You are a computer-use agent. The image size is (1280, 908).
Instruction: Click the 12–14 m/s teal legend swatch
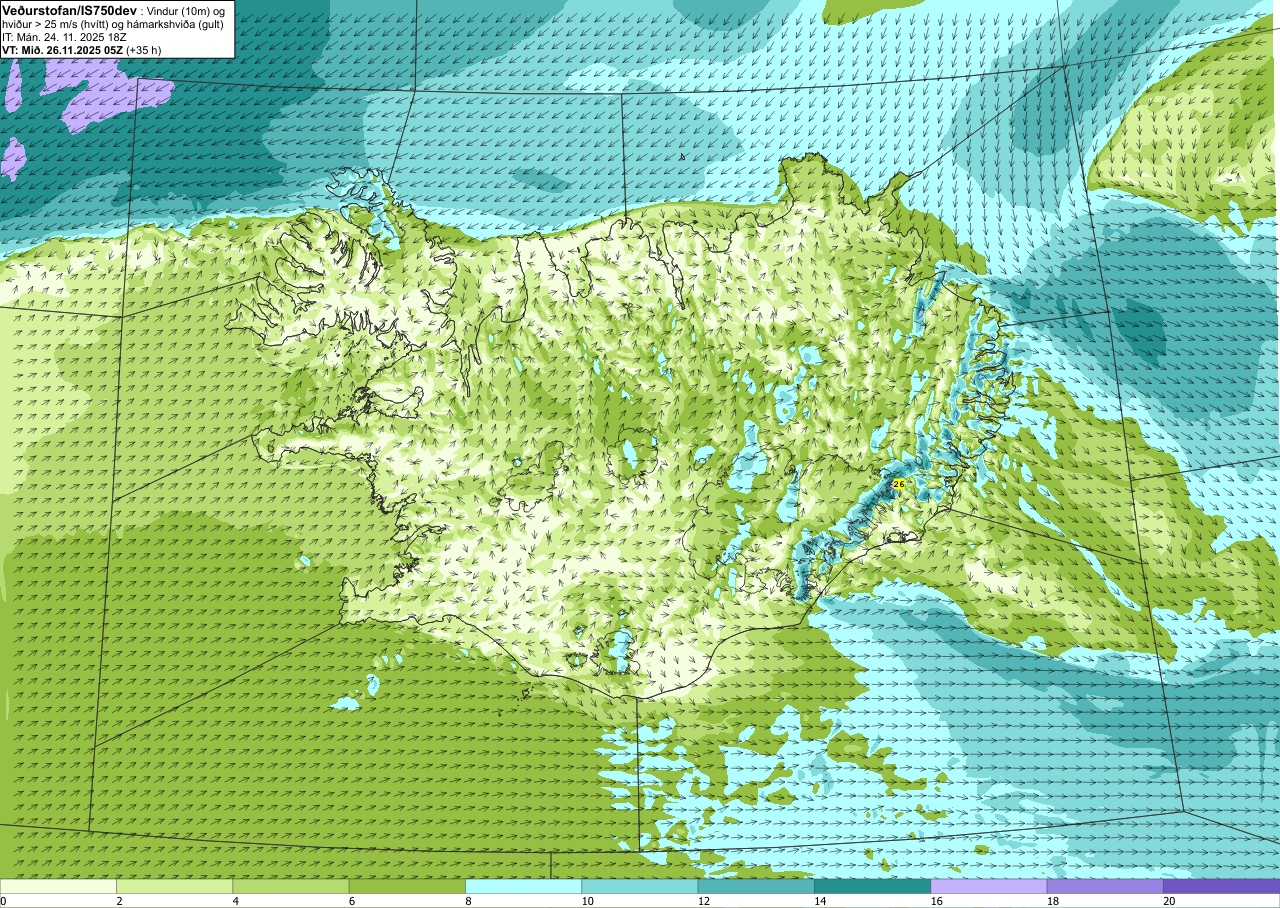[756, 886]
